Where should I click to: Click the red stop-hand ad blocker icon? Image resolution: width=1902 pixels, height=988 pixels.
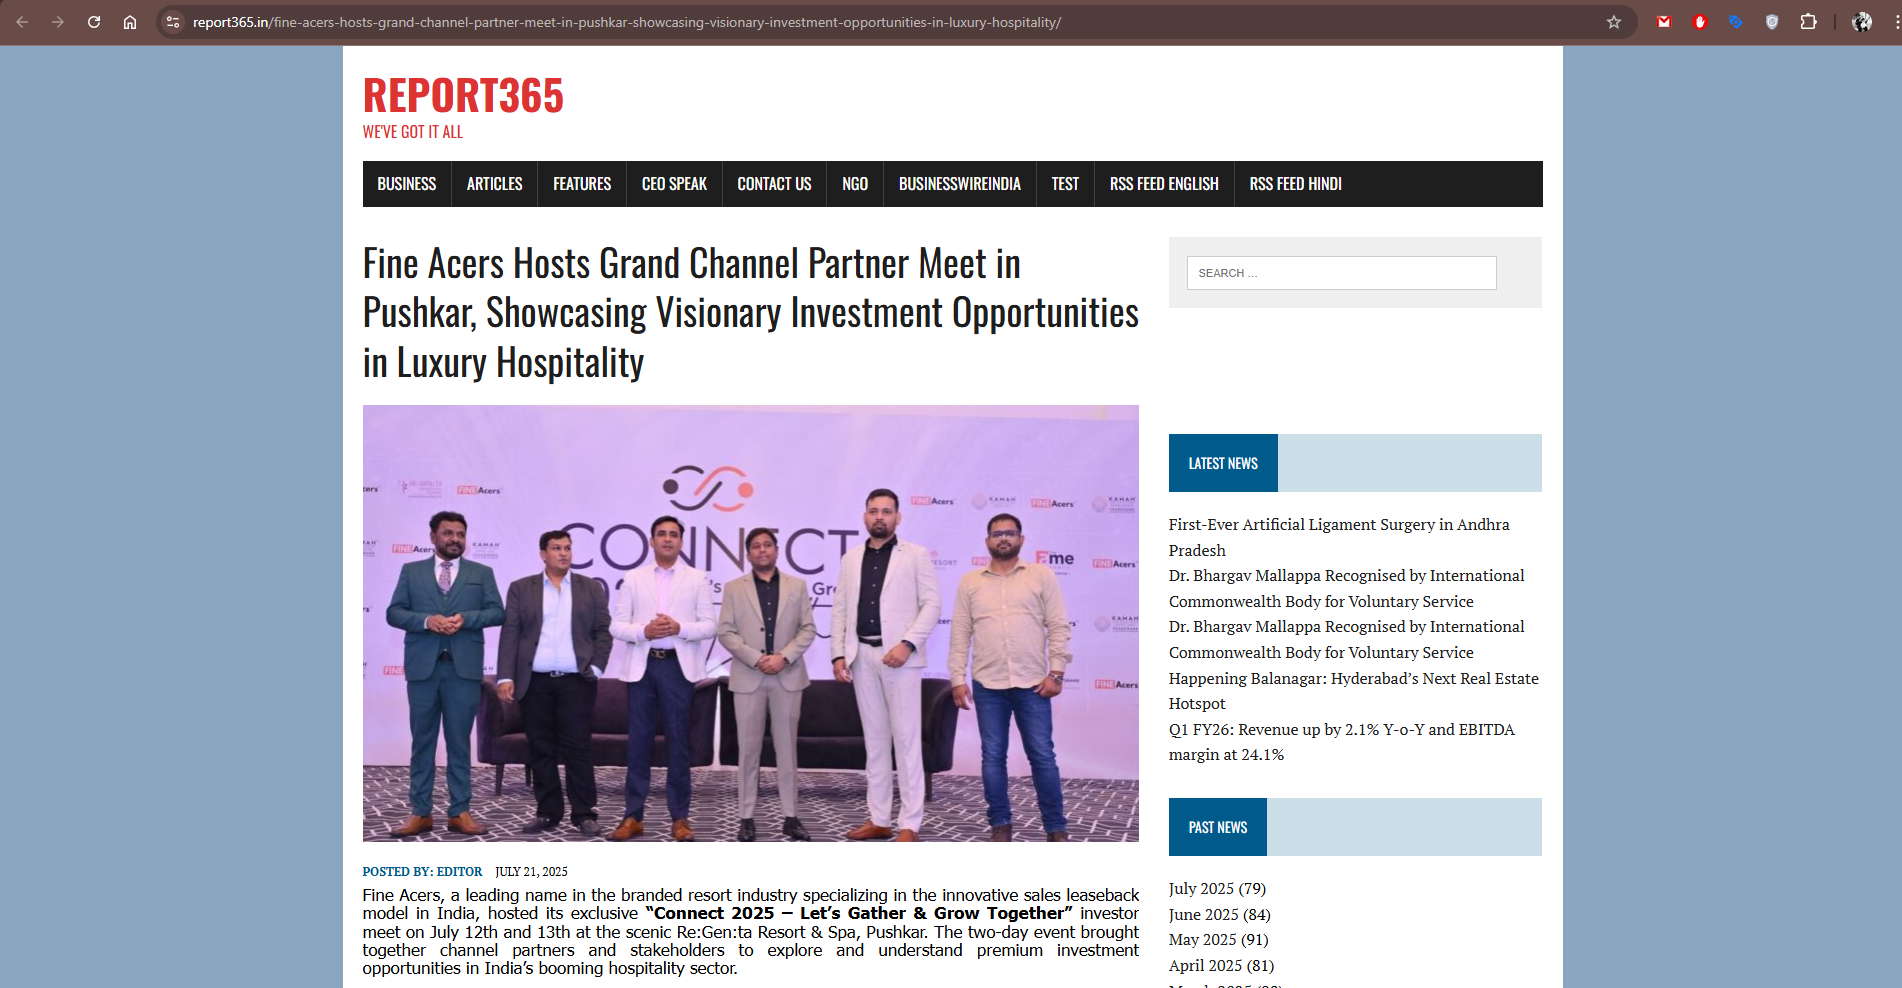1699,22
